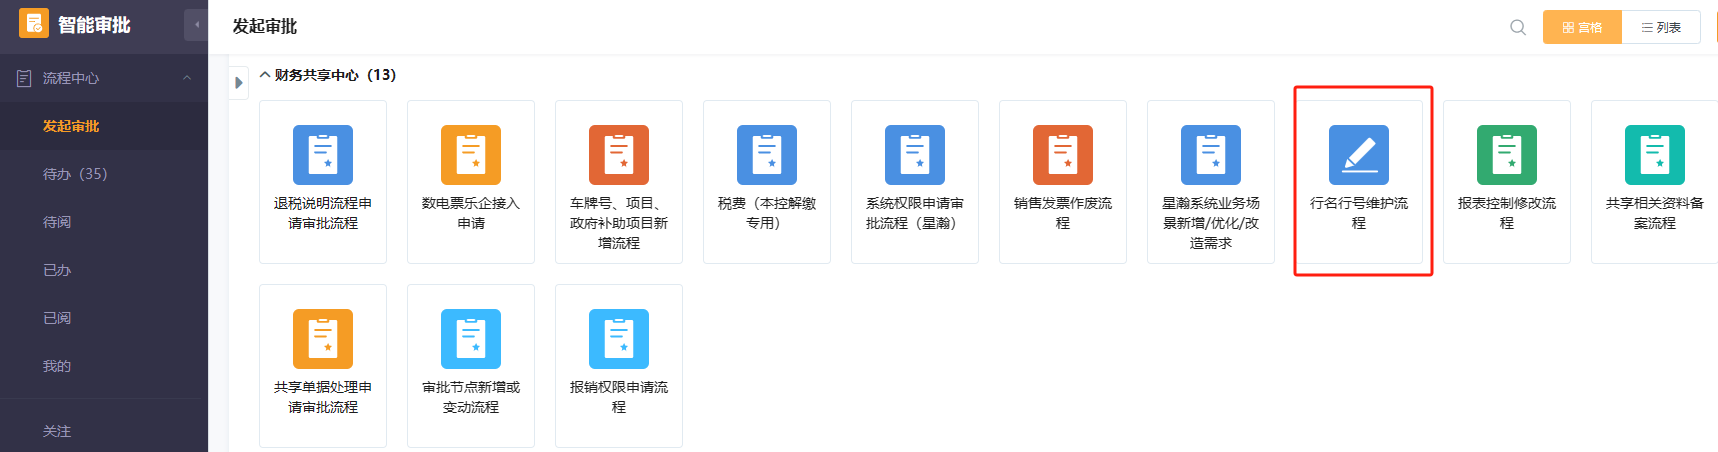1718x452 pixels.
Task: Collapse the sidebar with the arrow button
Action: coord(196,25)
